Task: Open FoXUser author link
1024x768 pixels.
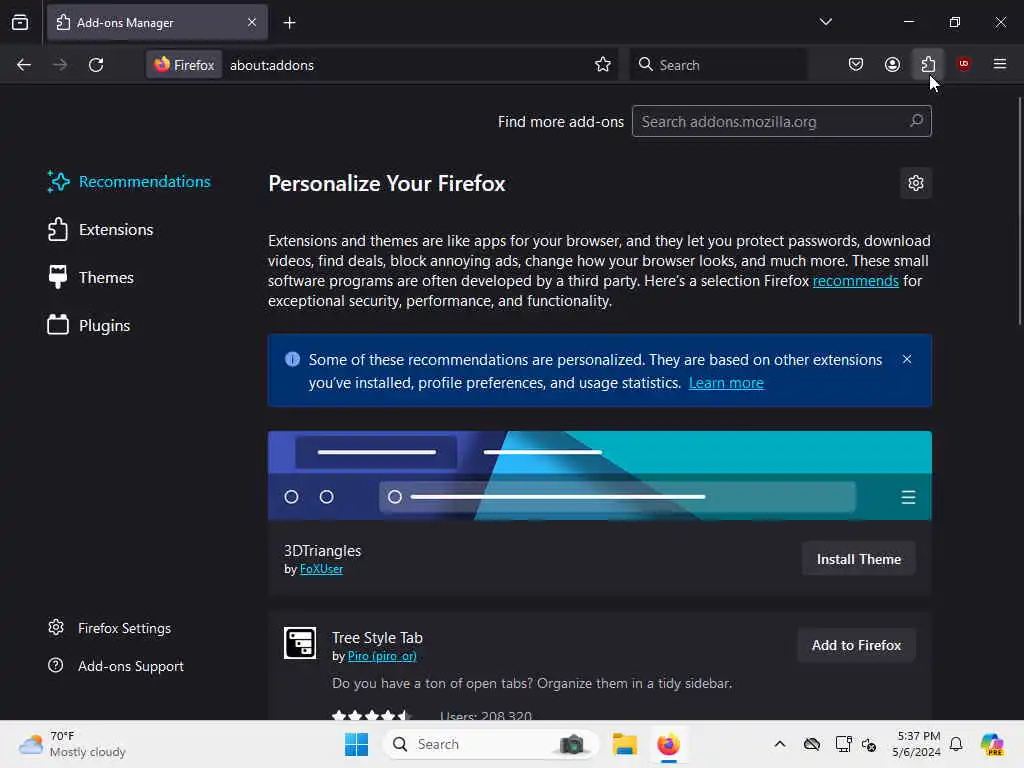Action: point(321,569)
